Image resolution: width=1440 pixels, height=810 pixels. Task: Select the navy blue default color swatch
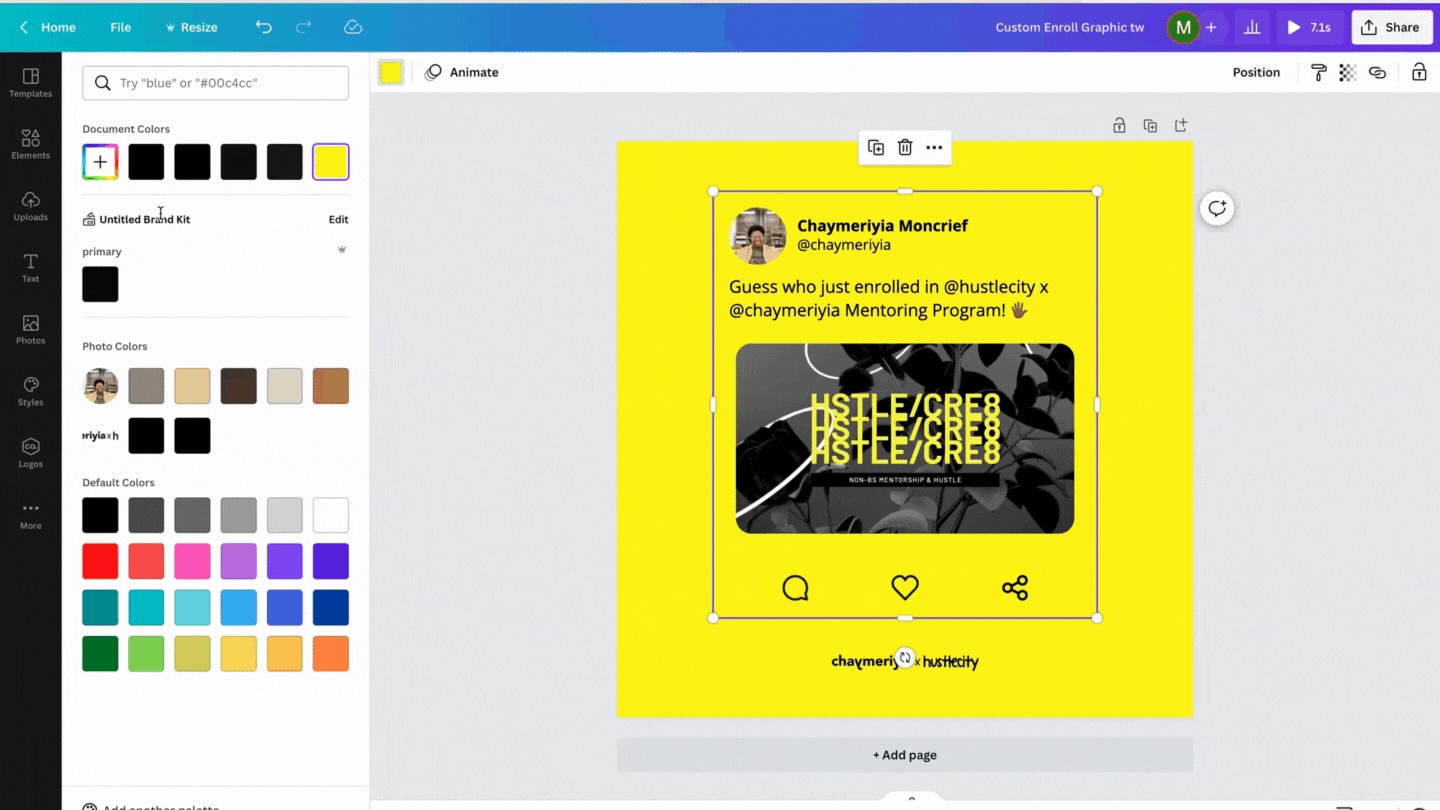point(331,608)
